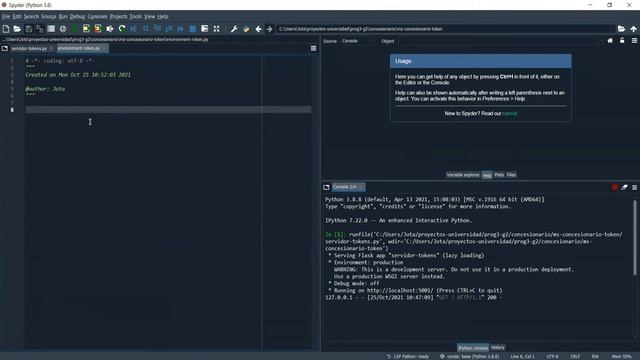The image size is (640, 360).
Task: Switch to the Files tab
Action: [x=511, y=175]
